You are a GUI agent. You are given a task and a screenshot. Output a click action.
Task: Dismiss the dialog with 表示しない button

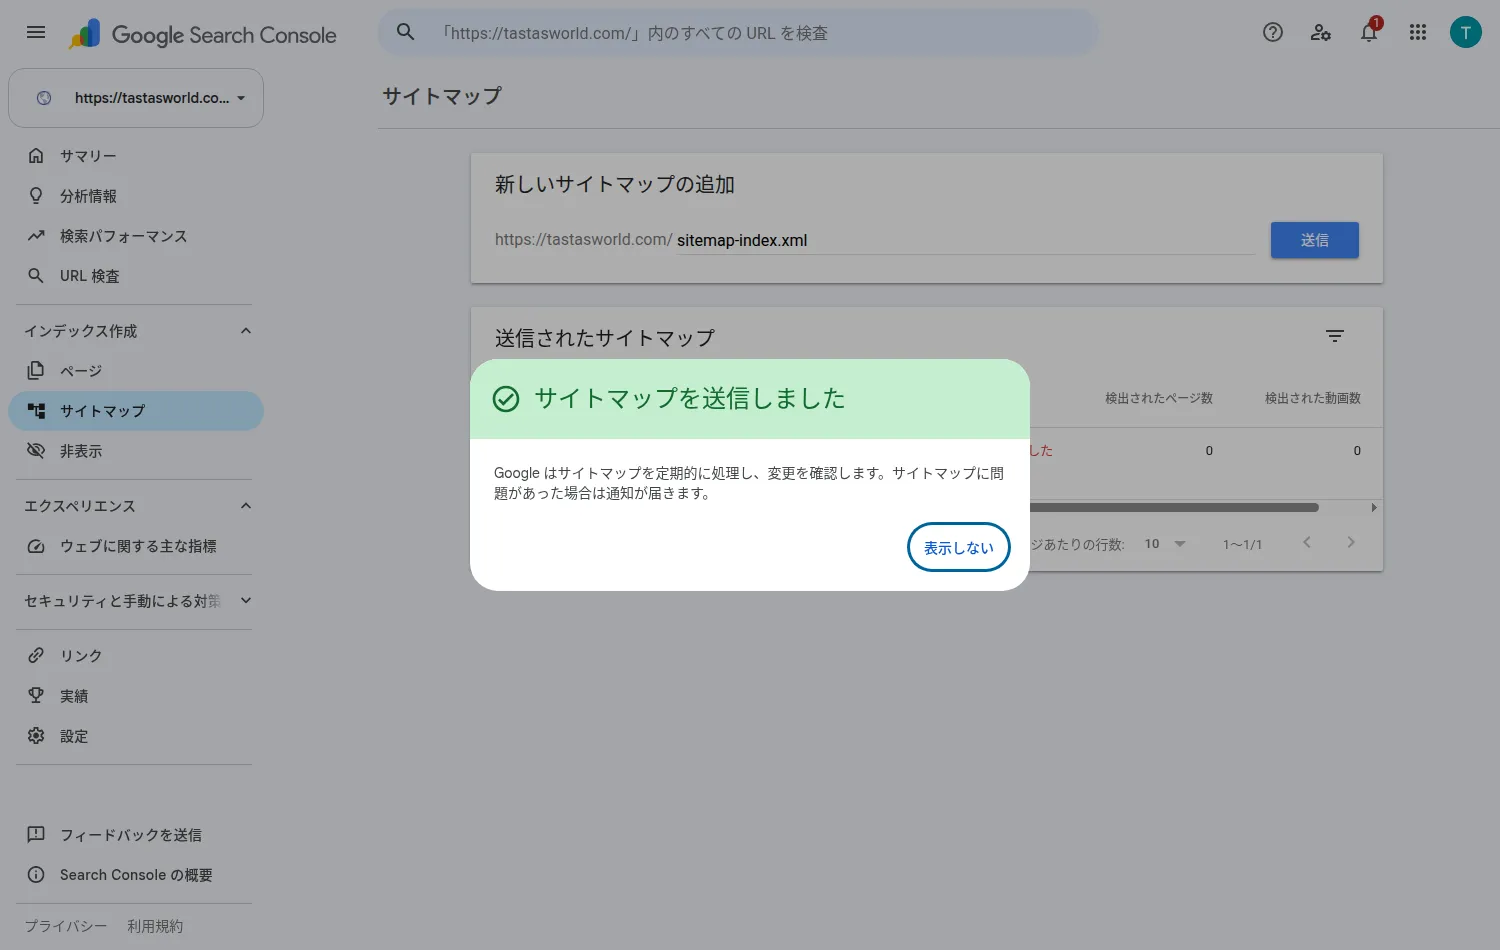pos(959,547)
